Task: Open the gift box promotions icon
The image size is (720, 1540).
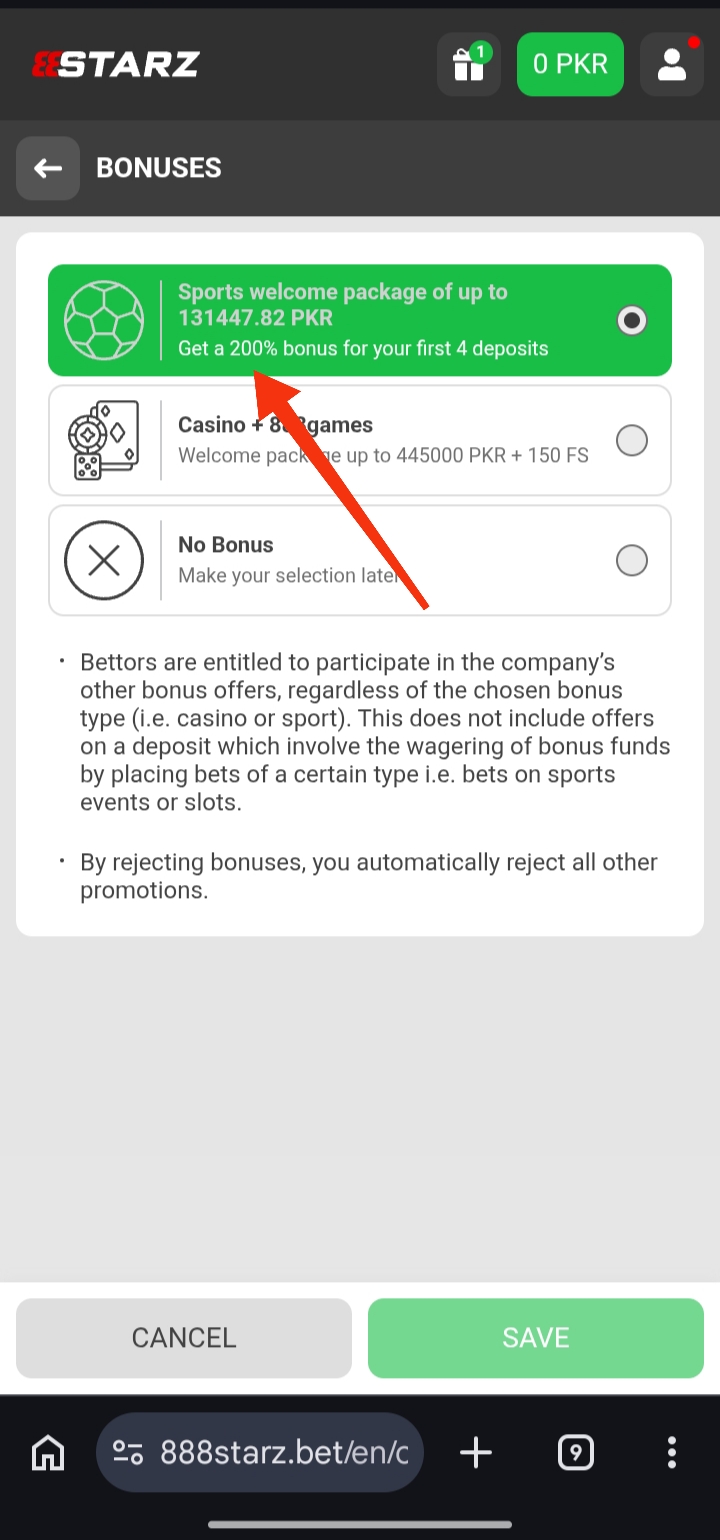Action: (x=468, y=65)
